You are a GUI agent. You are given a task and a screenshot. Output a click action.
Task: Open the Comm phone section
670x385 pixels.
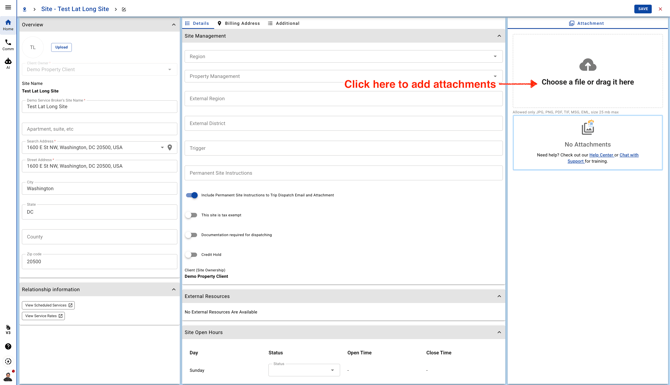[x=8, y=44]
